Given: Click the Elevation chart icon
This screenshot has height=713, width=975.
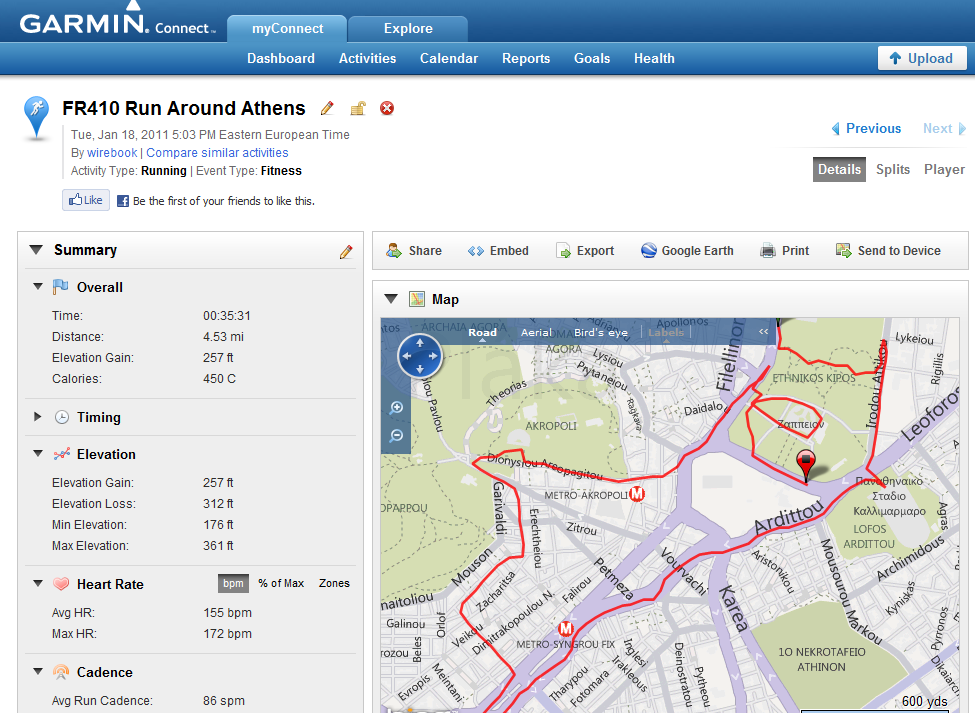Looking at the screenshot, I should pyautogui.click(x=62, y=454).
